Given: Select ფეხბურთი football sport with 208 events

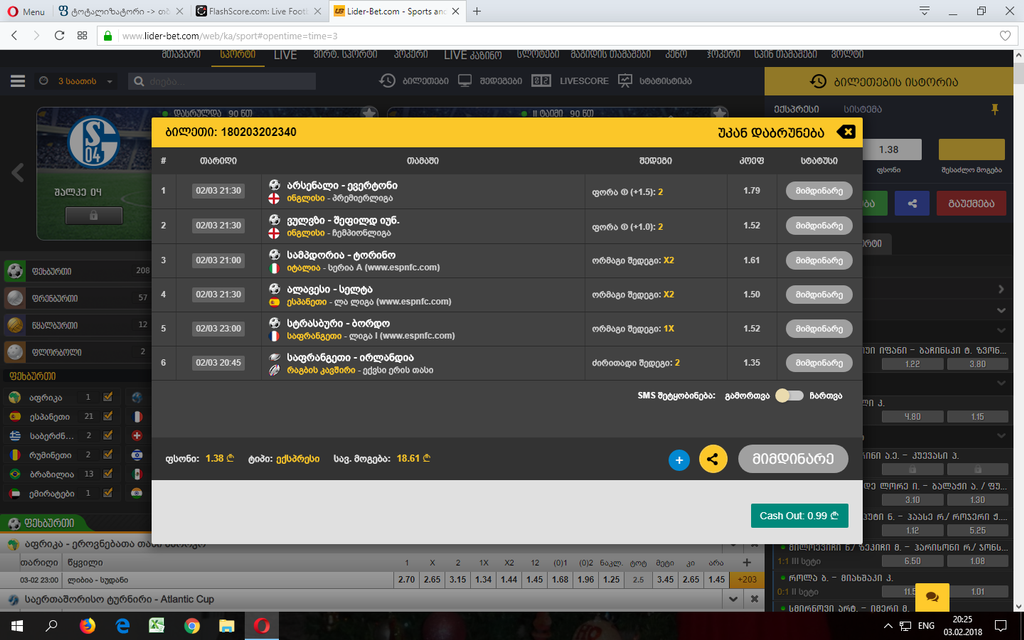Looking at the screenshot, I should pyautogui.click(x=77, y=270).
